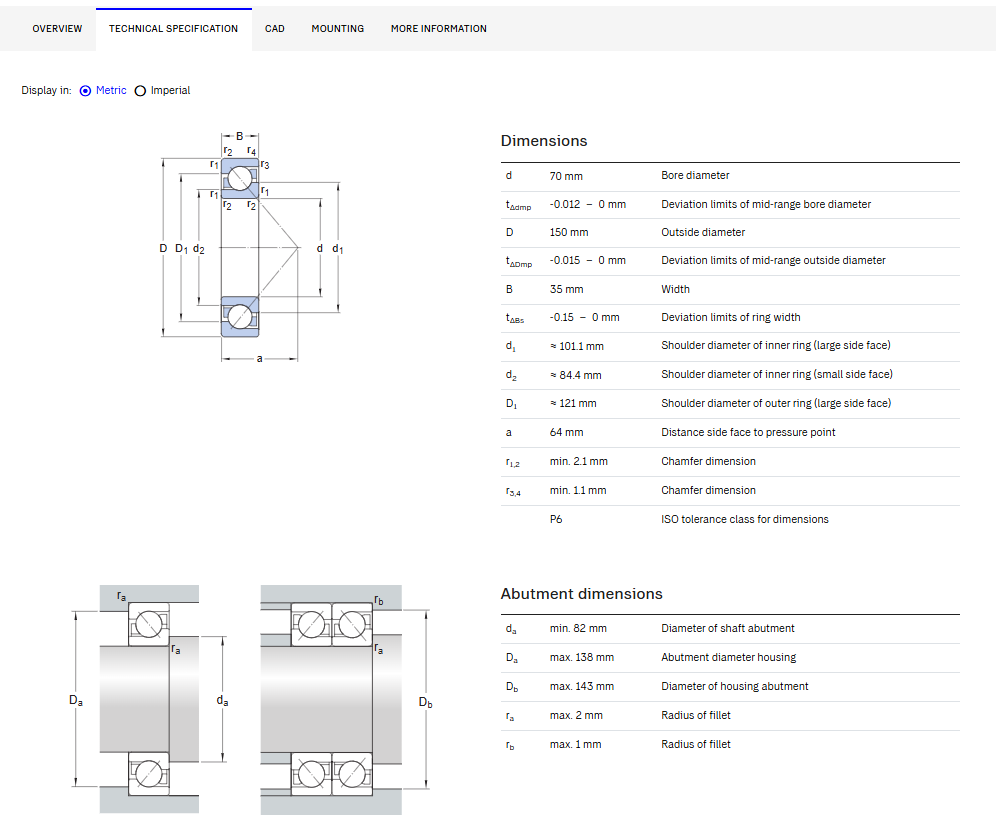Click the -0.15 – 0 mm ring width deviation
Viewport: 996px width, 825px height.
(x=584, y=317)
